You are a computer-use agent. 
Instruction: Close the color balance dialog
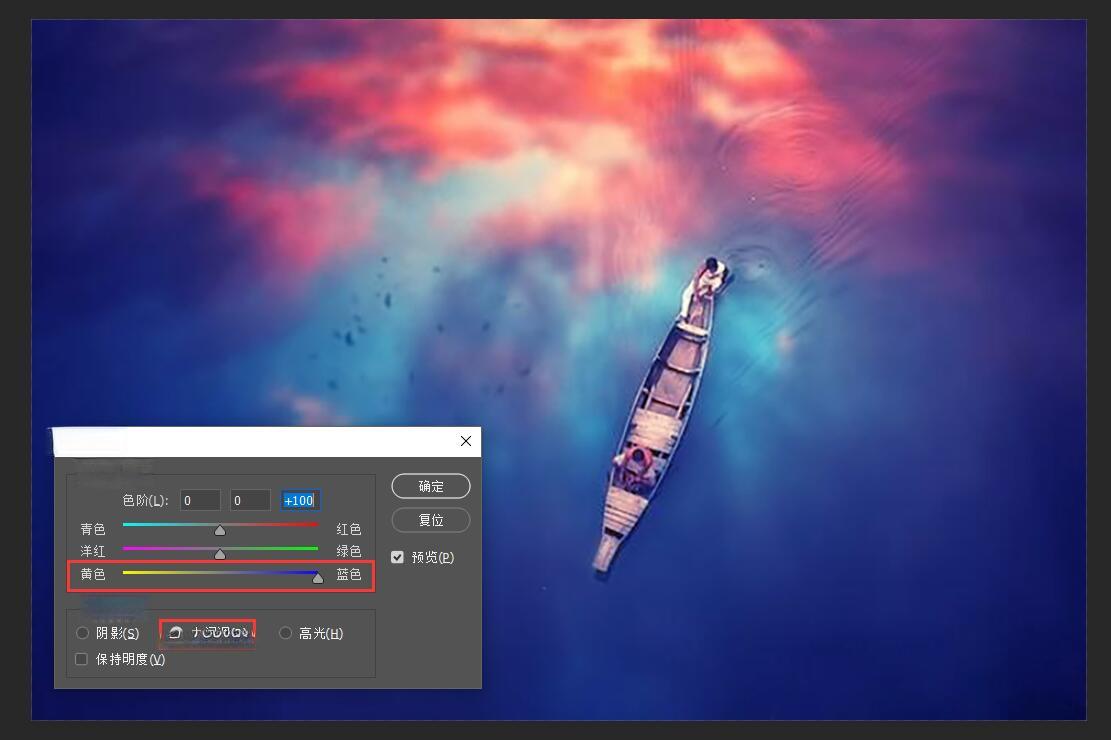tap(466, 441)
